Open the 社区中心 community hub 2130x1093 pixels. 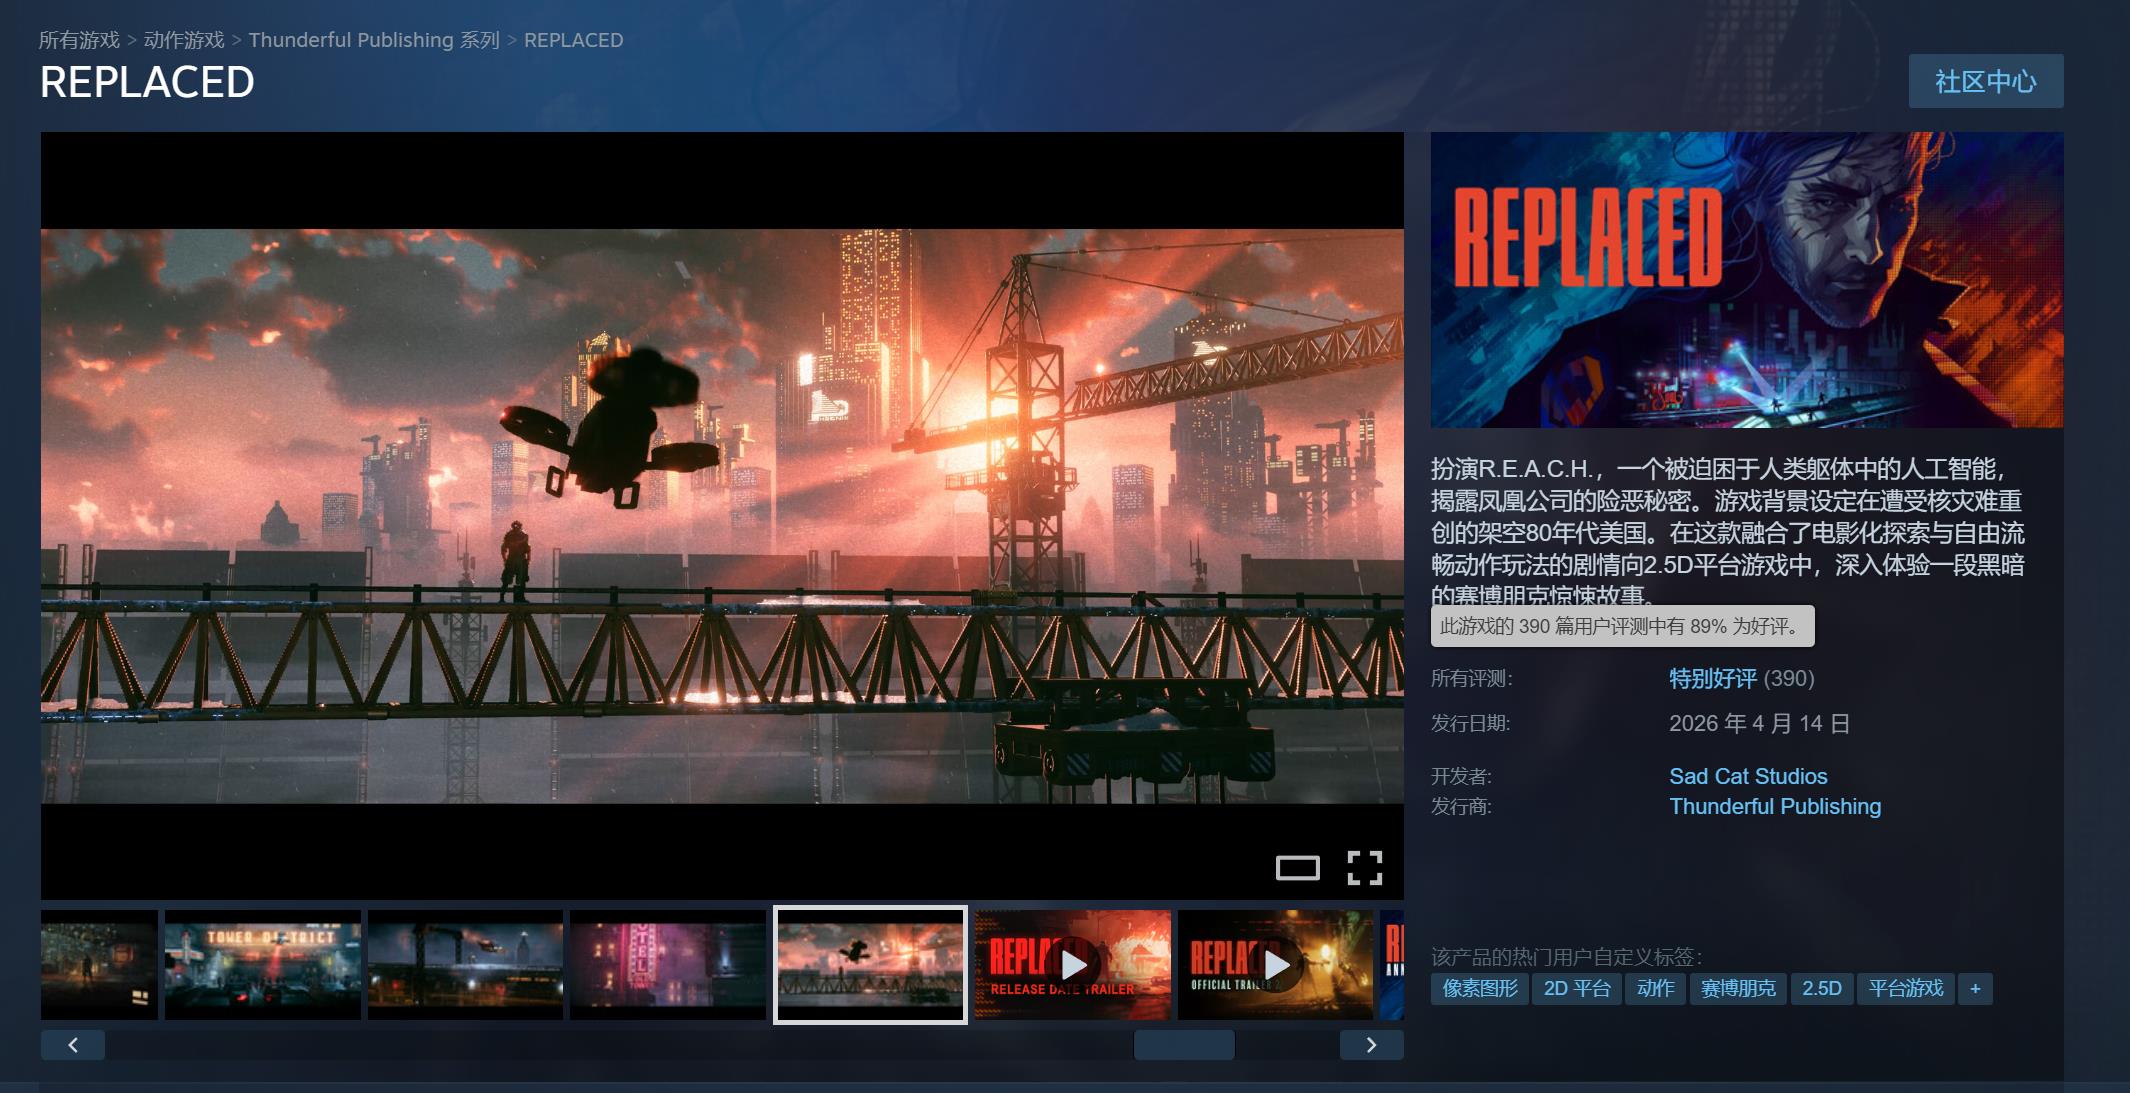(1985, 81)
